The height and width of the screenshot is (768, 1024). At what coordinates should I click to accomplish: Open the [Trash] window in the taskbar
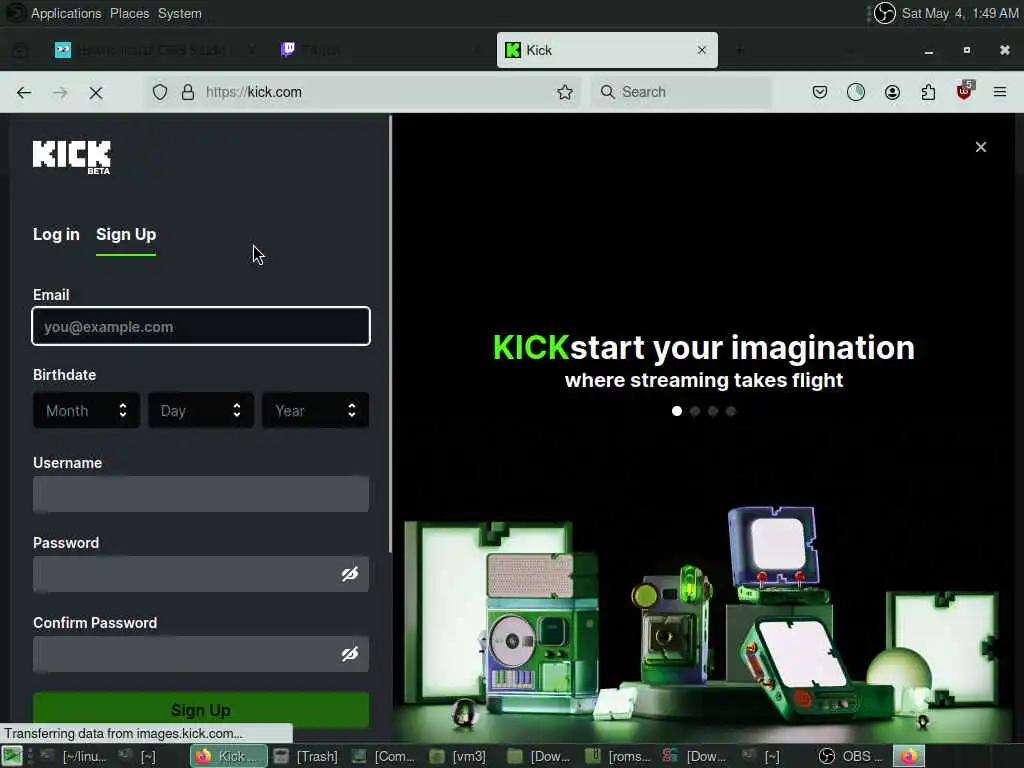pos(307,756)
